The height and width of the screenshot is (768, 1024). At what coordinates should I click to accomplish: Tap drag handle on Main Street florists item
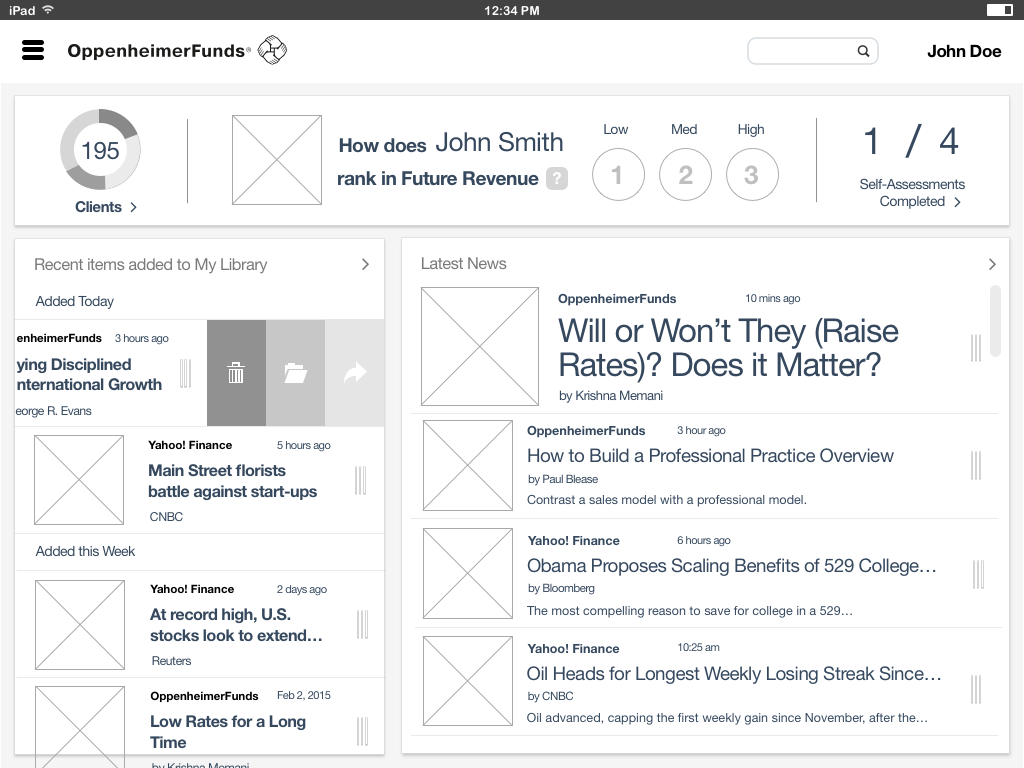click(x=360, y=480)
